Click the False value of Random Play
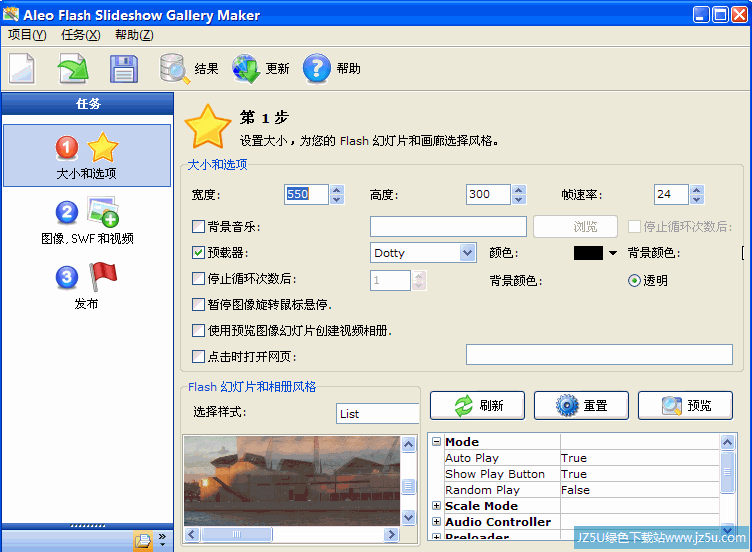Screen dimensions: 752x552 [x=576, y=490]
